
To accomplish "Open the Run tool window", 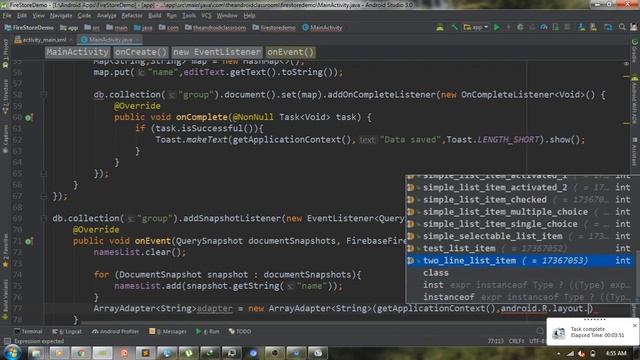I will pyautogui.click(x=207, y=331).
